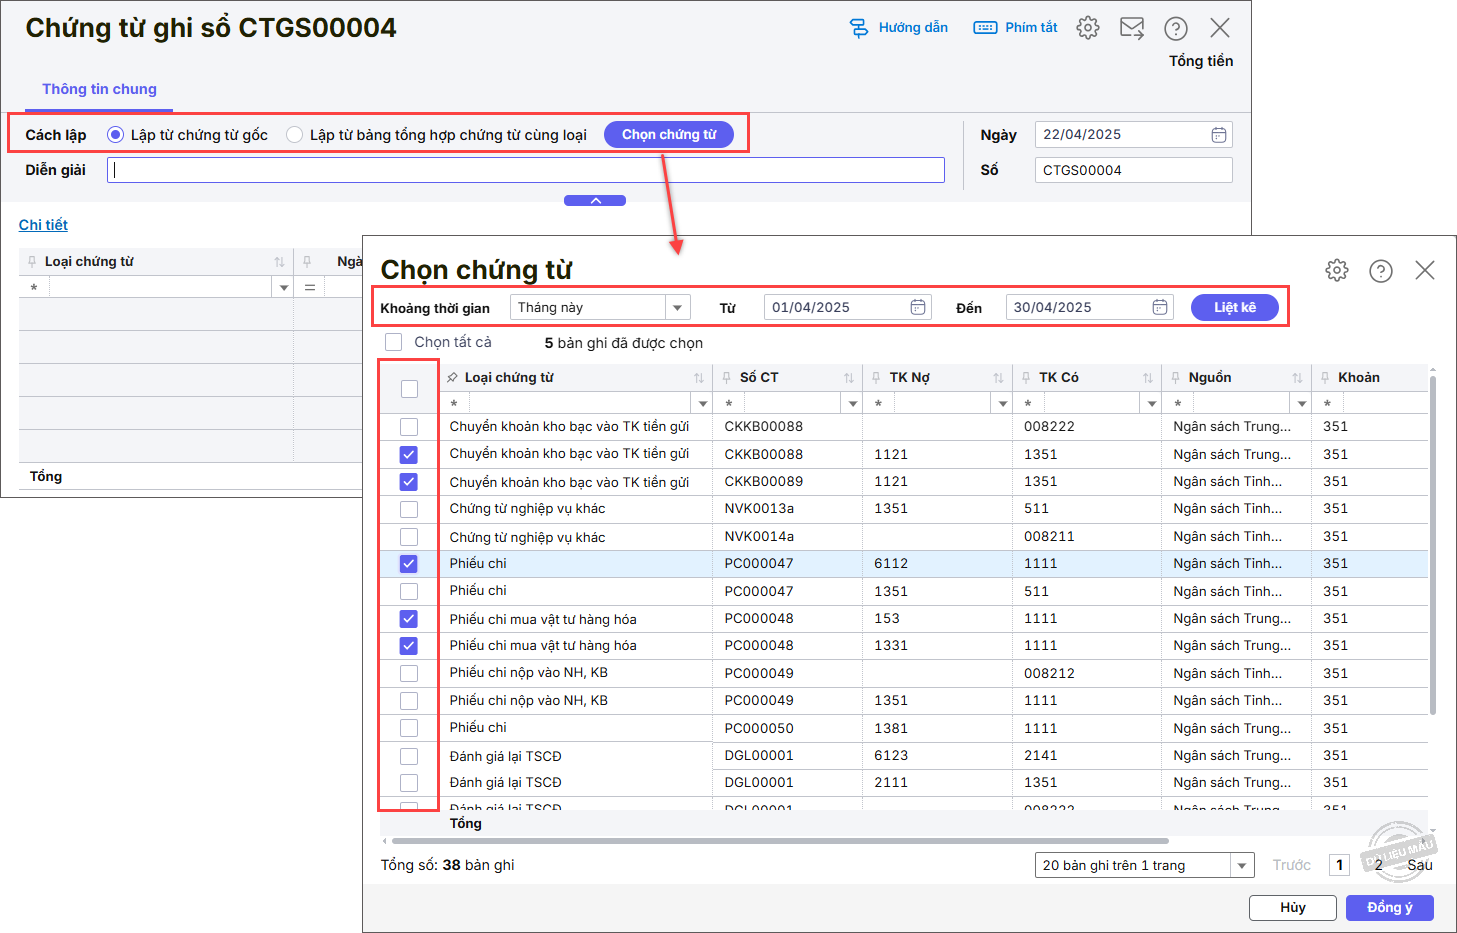Click into the Diễn giải text field
1457x933 pixels.
point(525,170)
